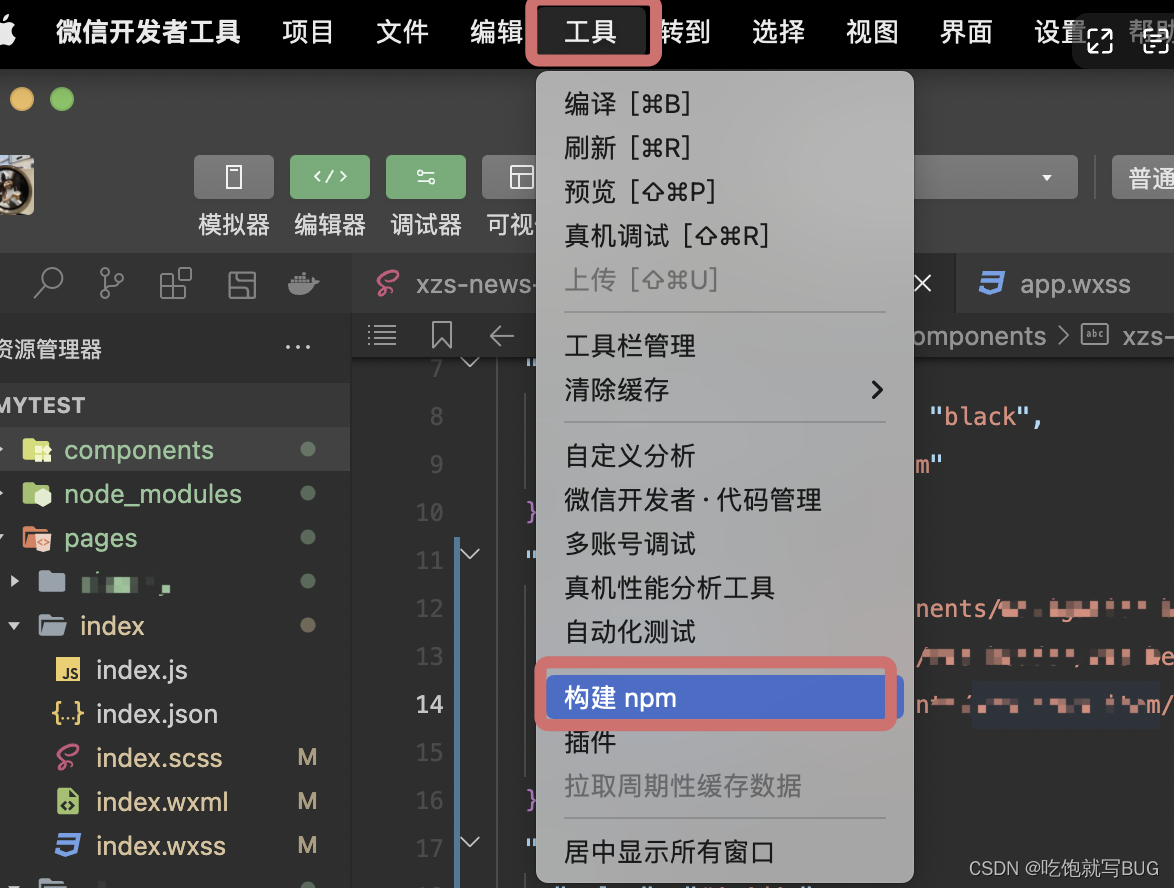
Task: Open the extensions blocks icon
Action: [176, 284]
